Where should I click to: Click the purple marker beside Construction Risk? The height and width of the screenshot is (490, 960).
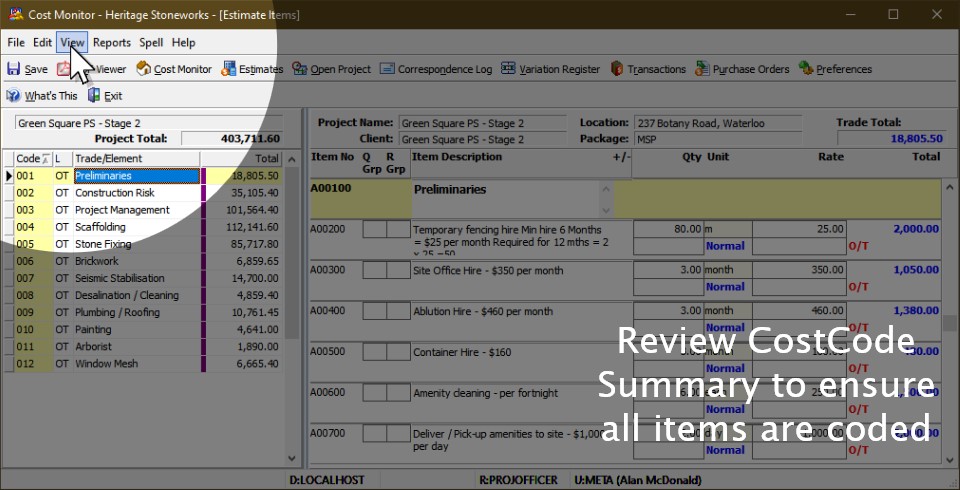(x=203, y=193)
